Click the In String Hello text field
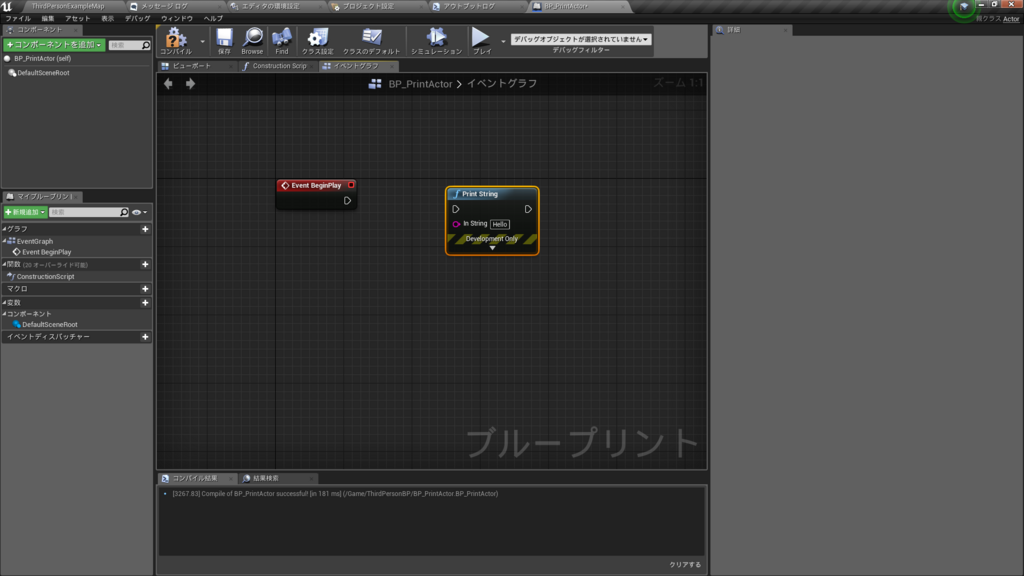 click(x=500, y=224)
